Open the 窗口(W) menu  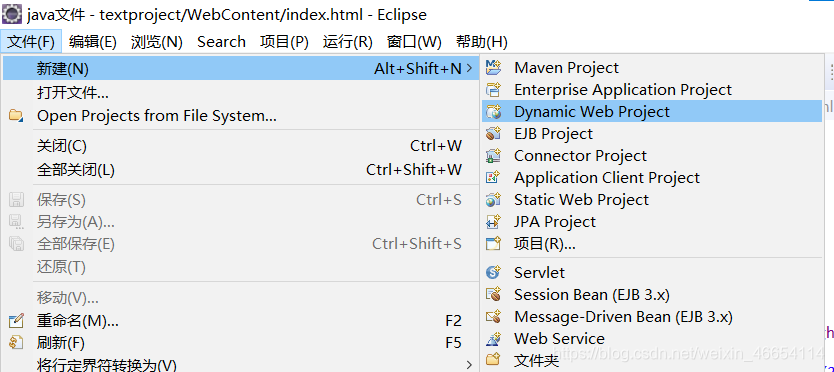click(414, 42)
